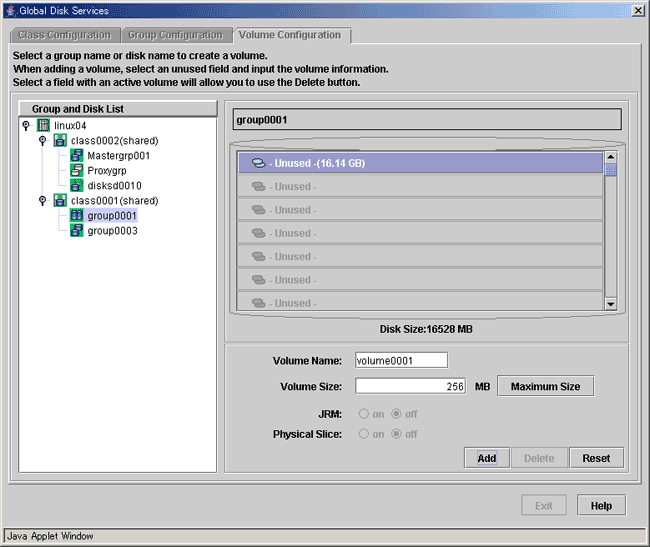This screenshot has width=650, height=547.
Task: Click the disk icon of the 16.14 GB unused slot
Action: click(258, 163)
